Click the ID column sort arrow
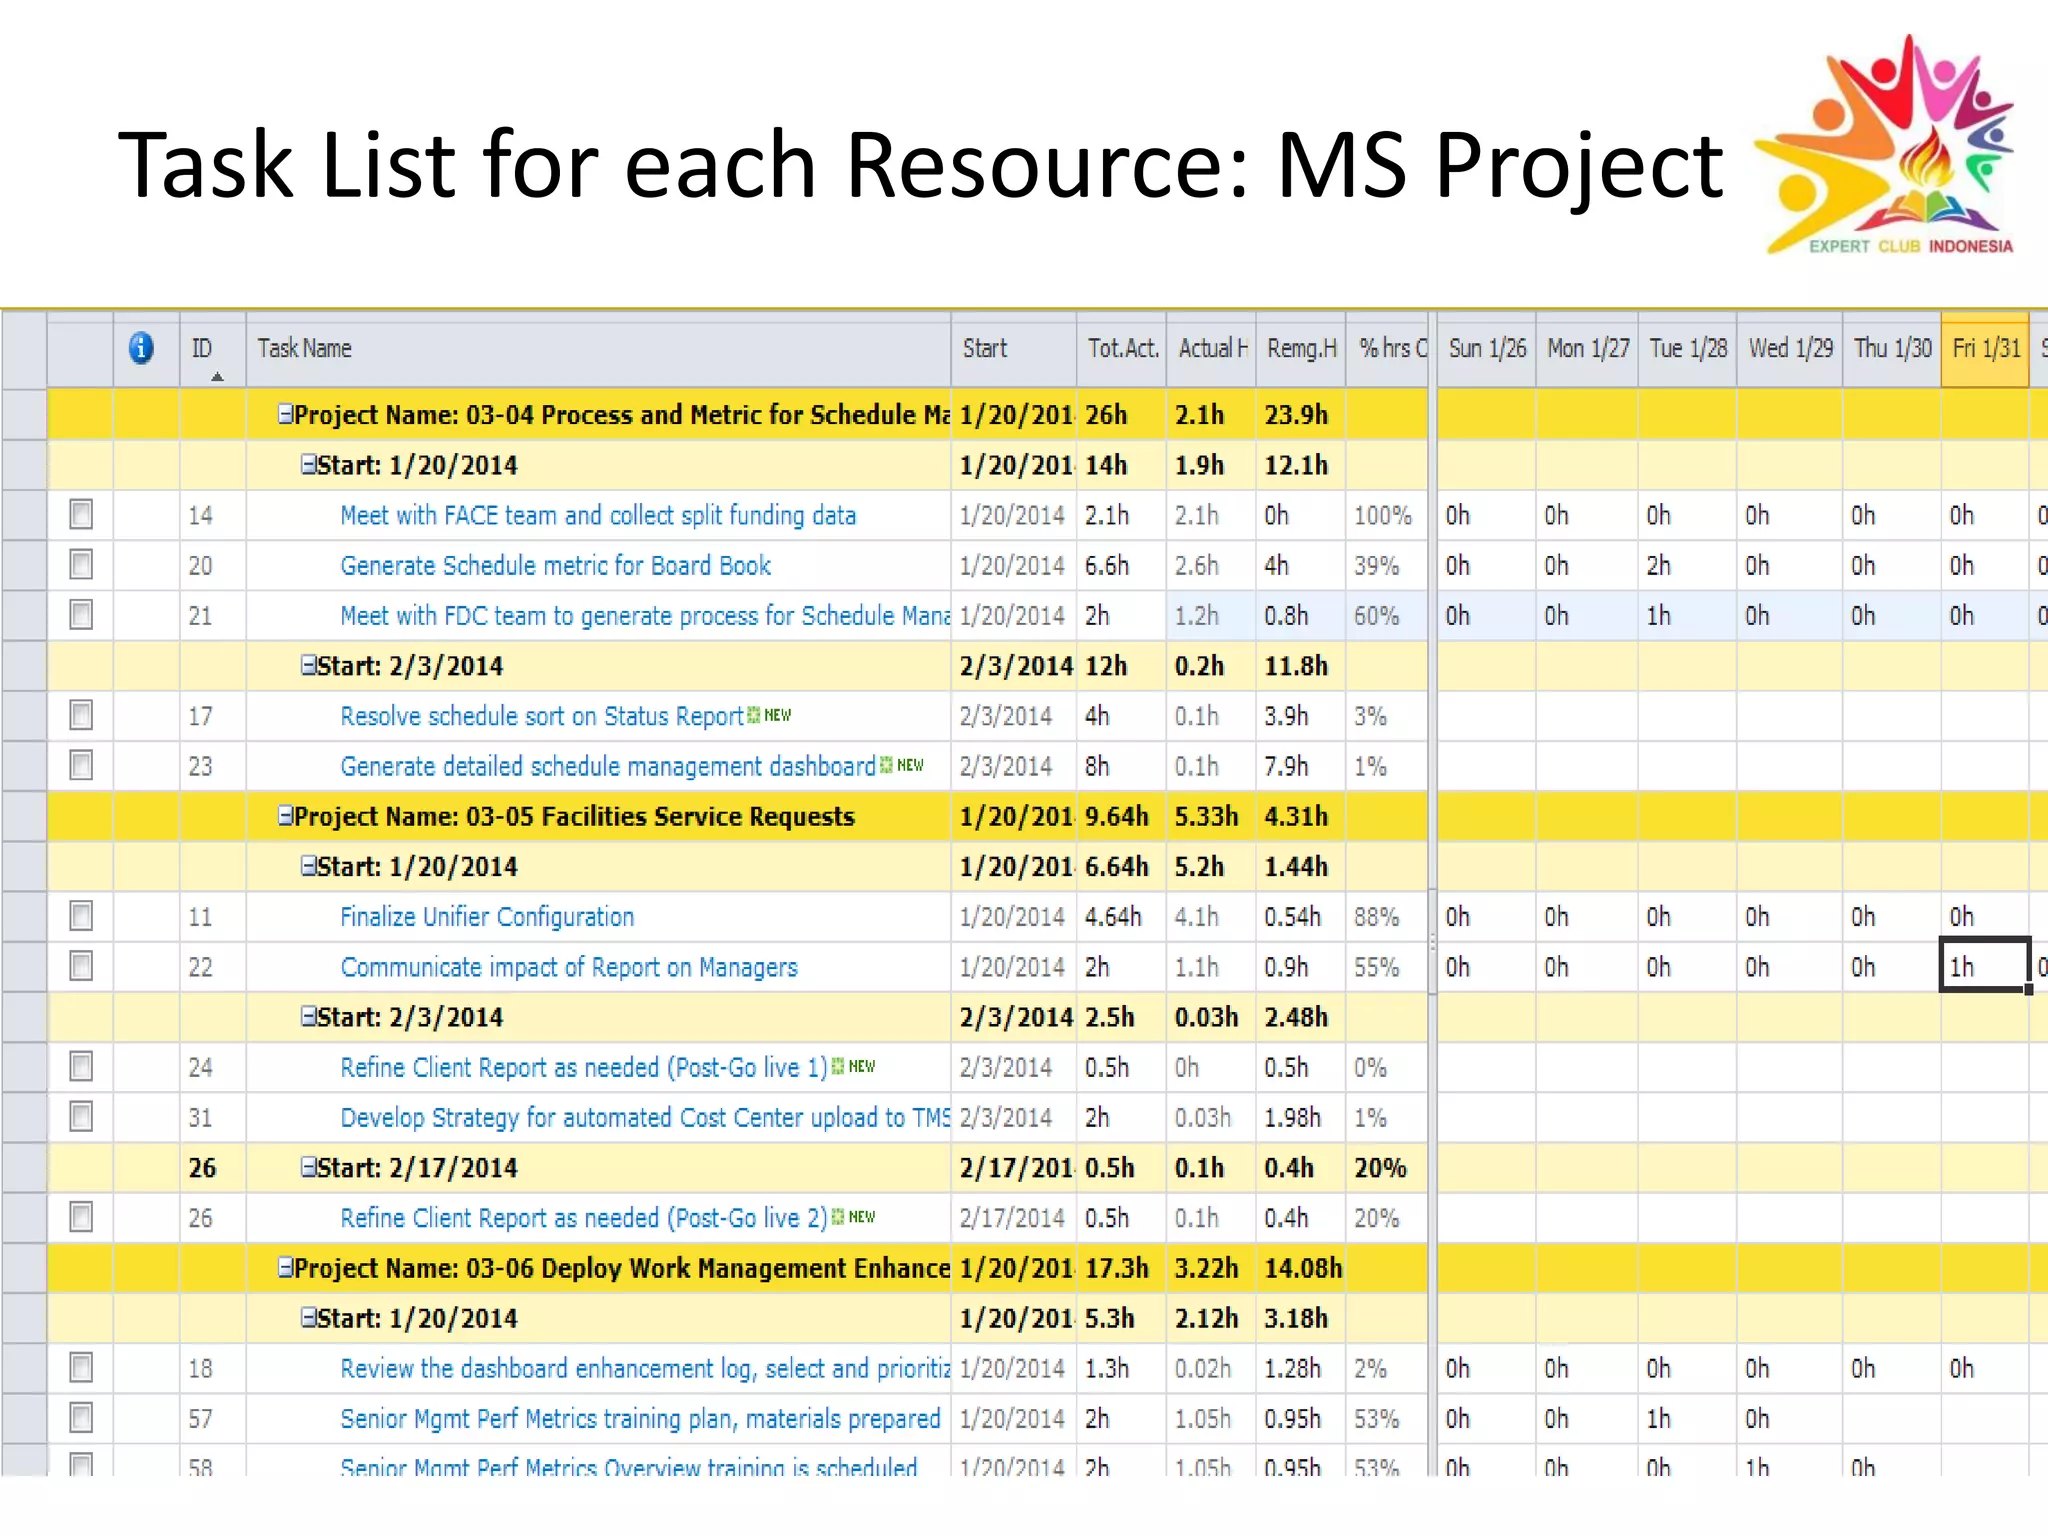The image size is (2048, 1536). pyautogui.click(x=217, y=377)
